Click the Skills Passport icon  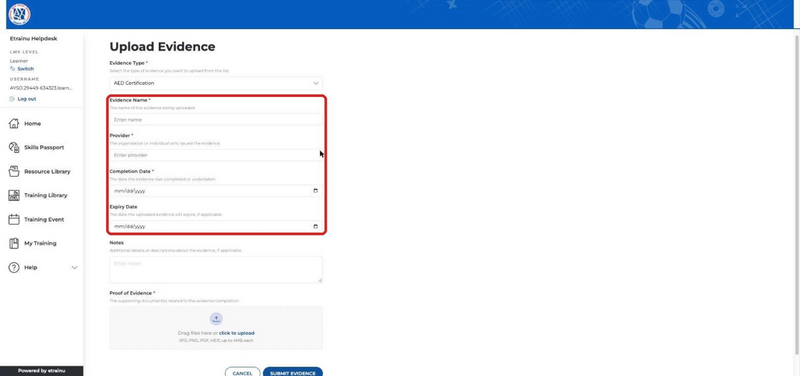[x=14, y=147]
